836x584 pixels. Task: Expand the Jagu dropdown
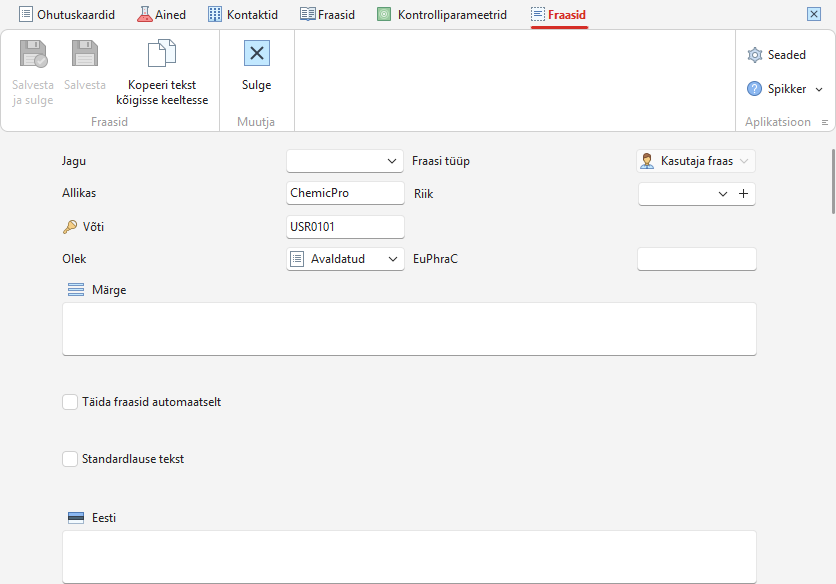(x=345, y=161)
